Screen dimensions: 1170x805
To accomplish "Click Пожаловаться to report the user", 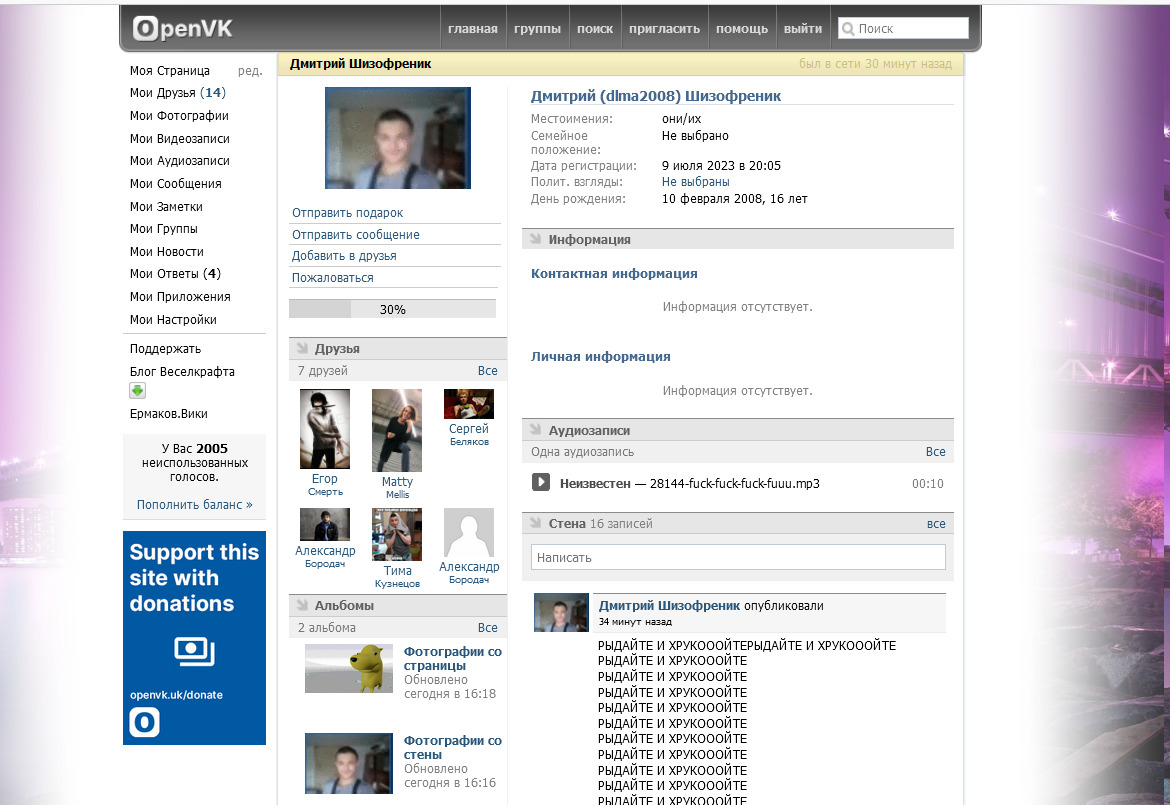I will click(x=332, y=278).
